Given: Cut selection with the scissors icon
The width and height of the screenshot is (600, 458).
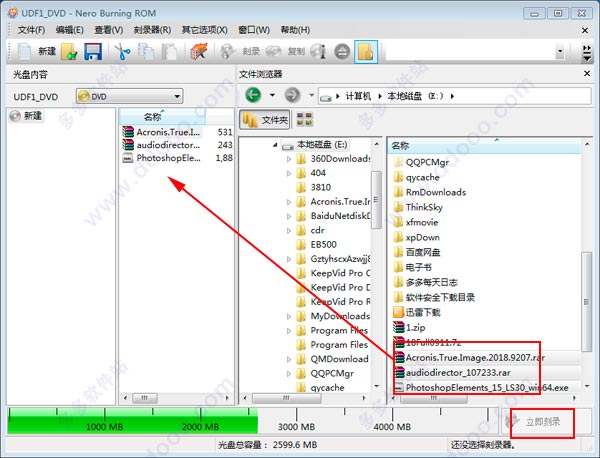Looking at the screenshot, I should point(122,52).
